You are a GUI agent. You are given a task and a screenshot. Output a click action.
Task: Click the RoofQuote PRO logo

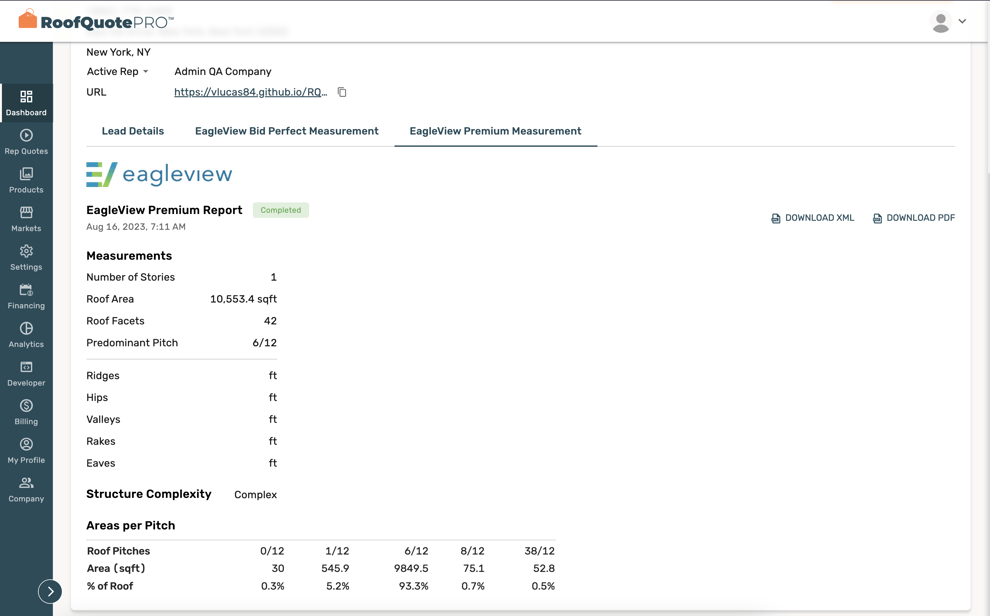(x=96, y=21)
